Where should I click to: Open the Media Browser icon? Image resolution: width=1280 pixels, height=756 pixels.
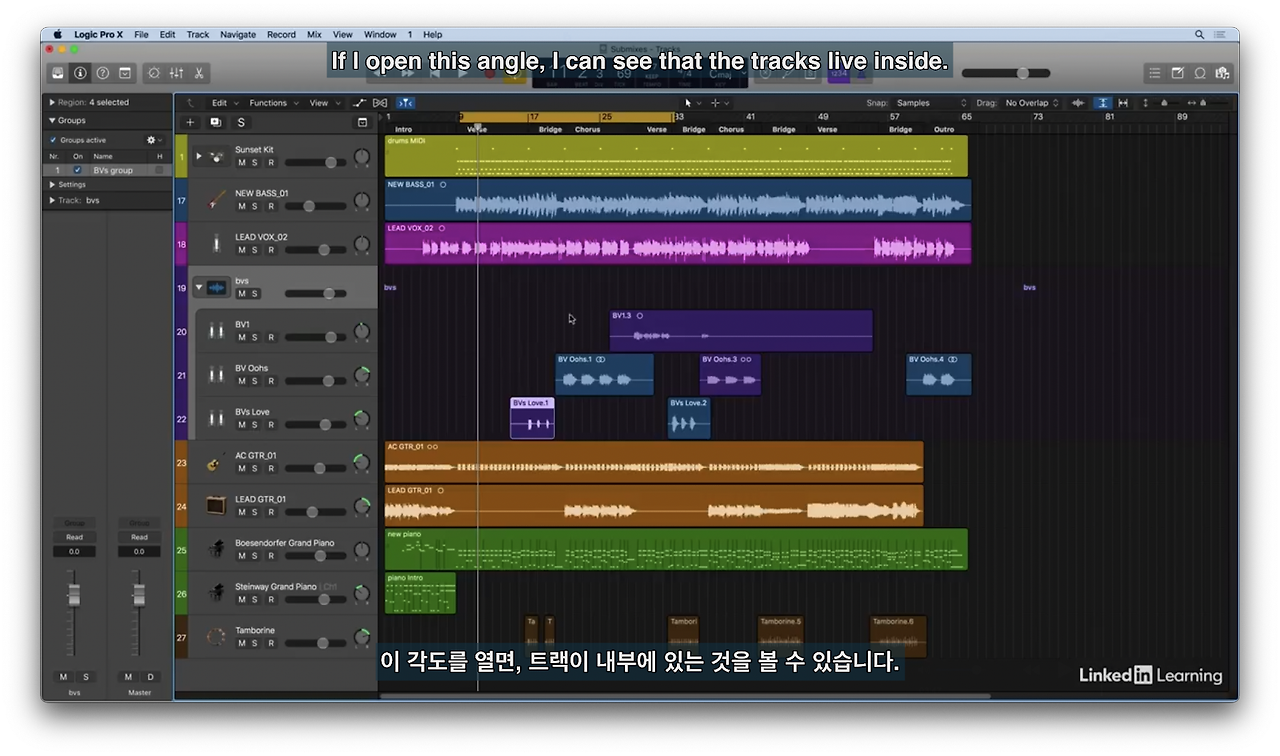1222,73
